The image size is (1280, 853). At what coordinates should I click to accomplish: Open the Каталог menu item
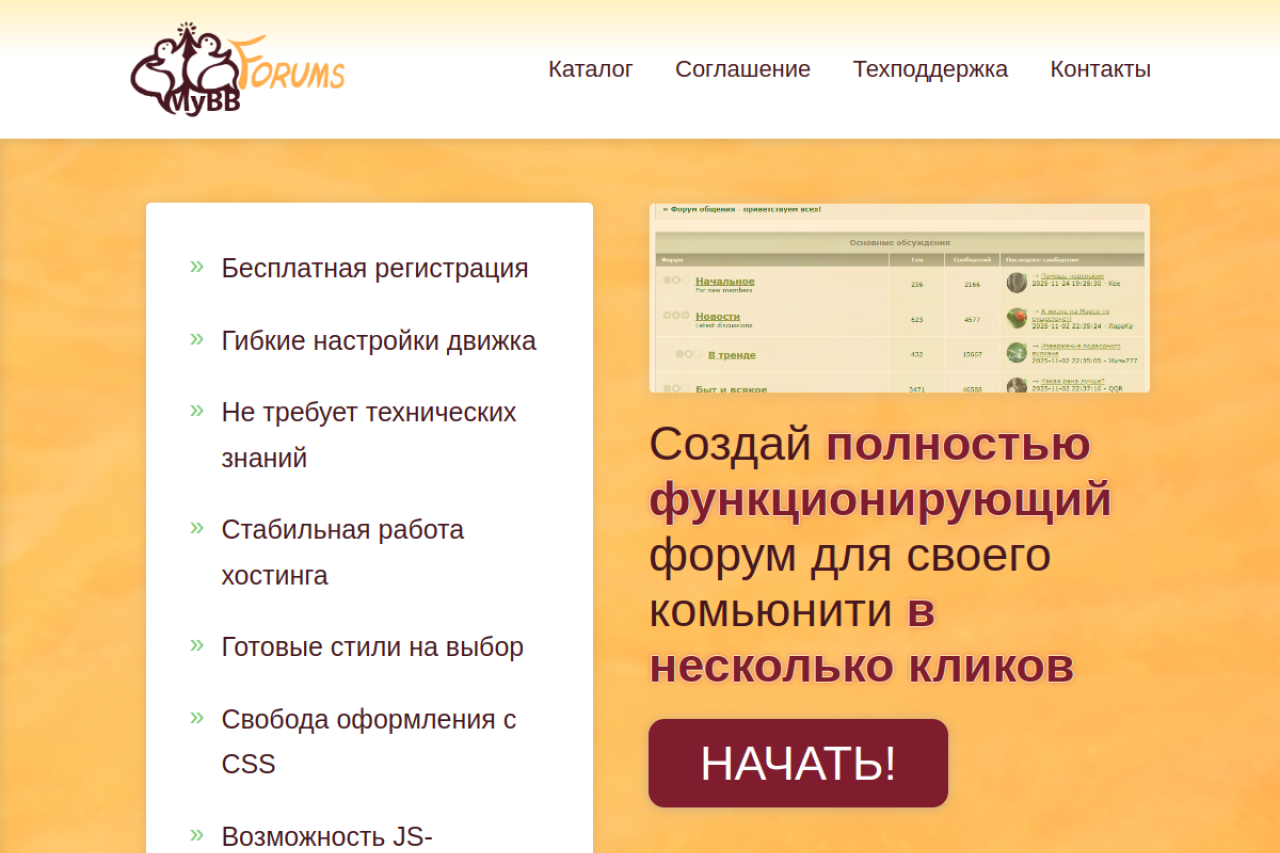pos(591,69)
